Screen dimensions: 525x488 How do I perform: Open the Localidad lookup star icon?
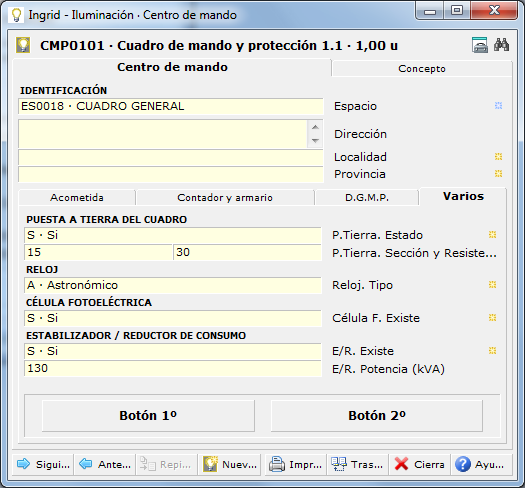click(x=499, y=156)
